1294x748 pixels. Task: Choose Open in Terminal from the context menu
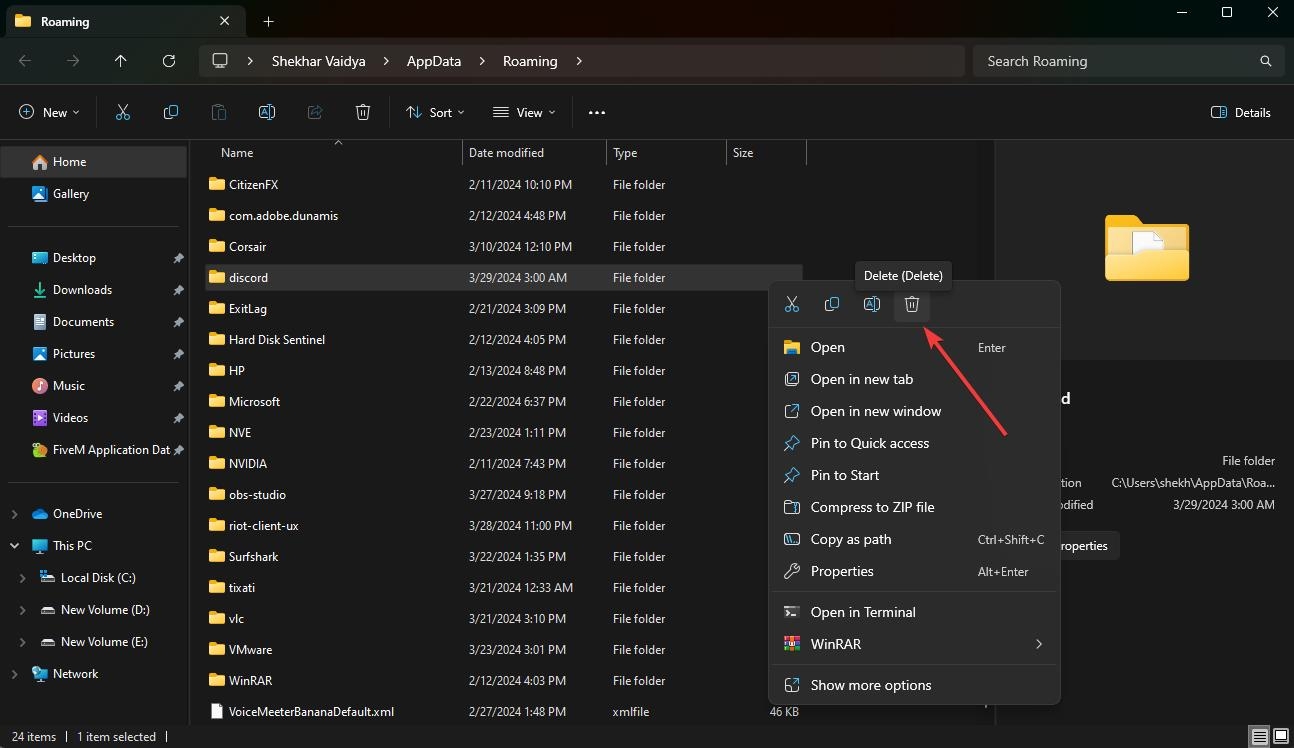point(863,611)
